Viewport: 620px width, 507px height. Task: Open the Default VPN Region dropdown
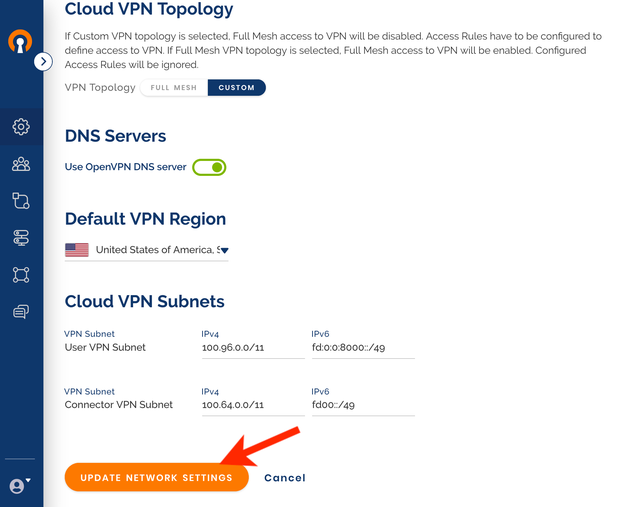click(x=225, y=250)
